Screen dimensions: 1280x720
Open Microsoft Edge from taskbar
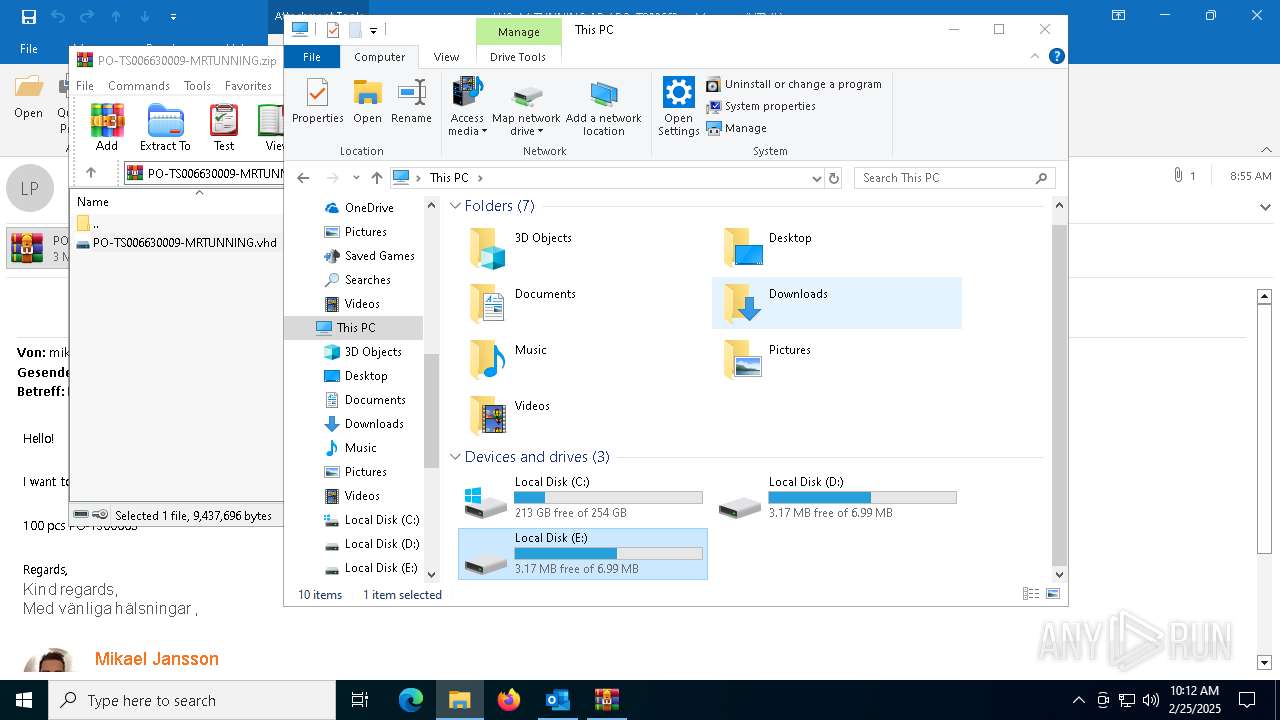411,700
